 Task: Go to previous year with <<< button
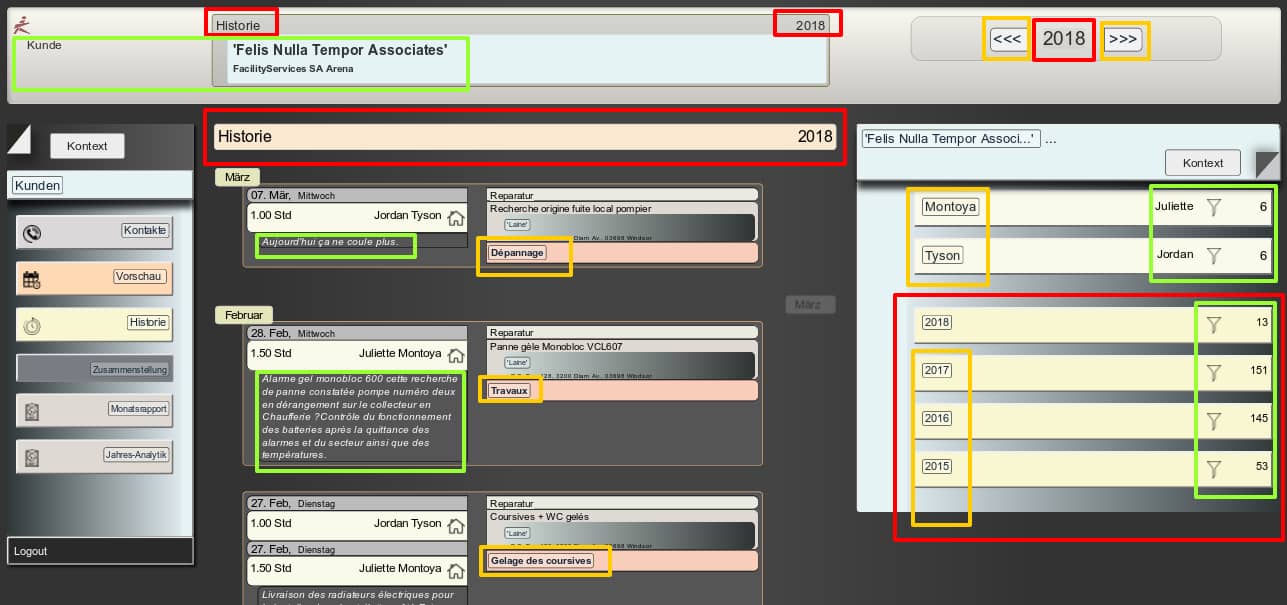(x=1007, y=39)
